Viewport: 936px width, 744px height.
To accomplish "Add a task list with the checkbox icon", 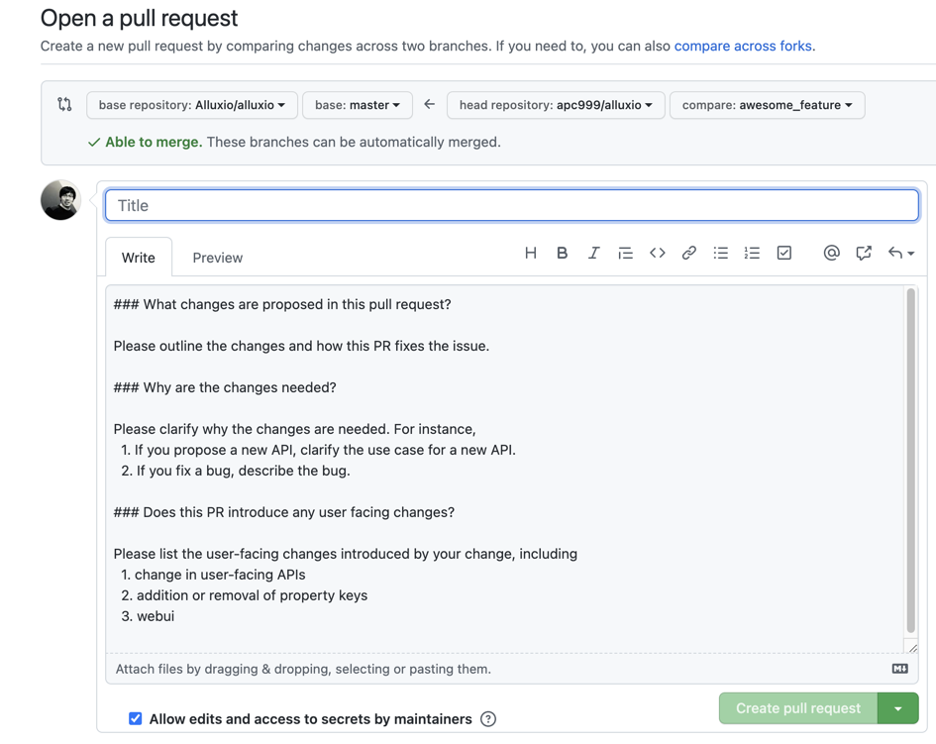I will tap(784, 253).
